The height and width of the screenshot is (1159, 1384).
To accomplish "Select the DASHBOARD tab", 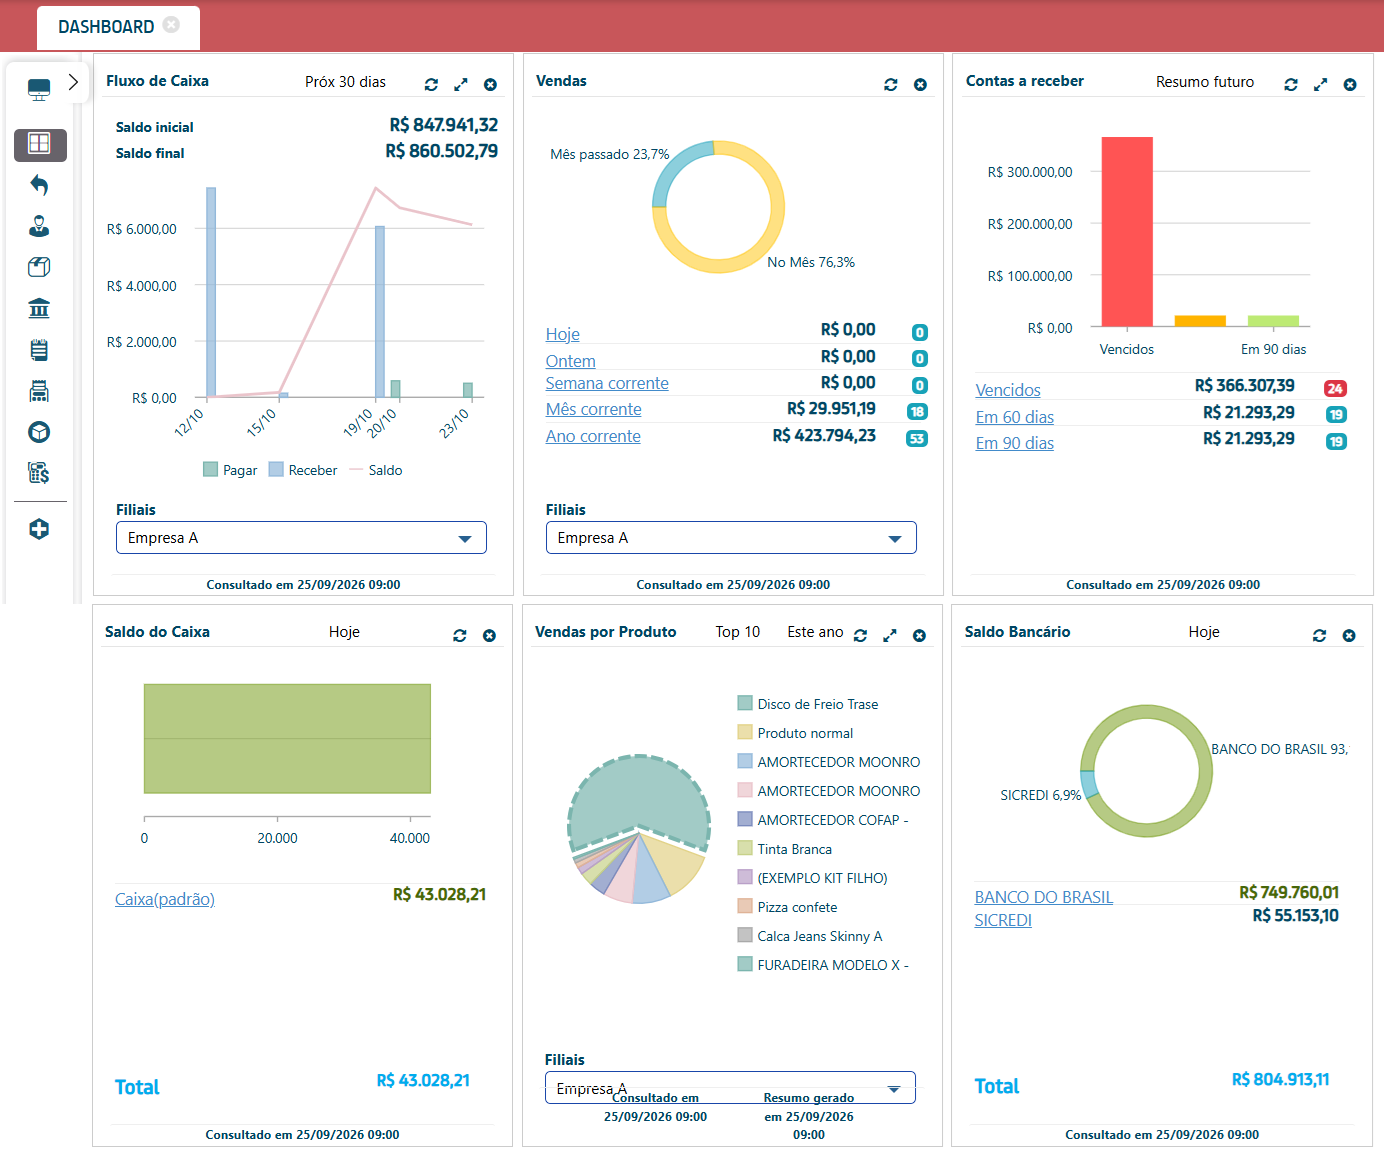I will (106, 27).
